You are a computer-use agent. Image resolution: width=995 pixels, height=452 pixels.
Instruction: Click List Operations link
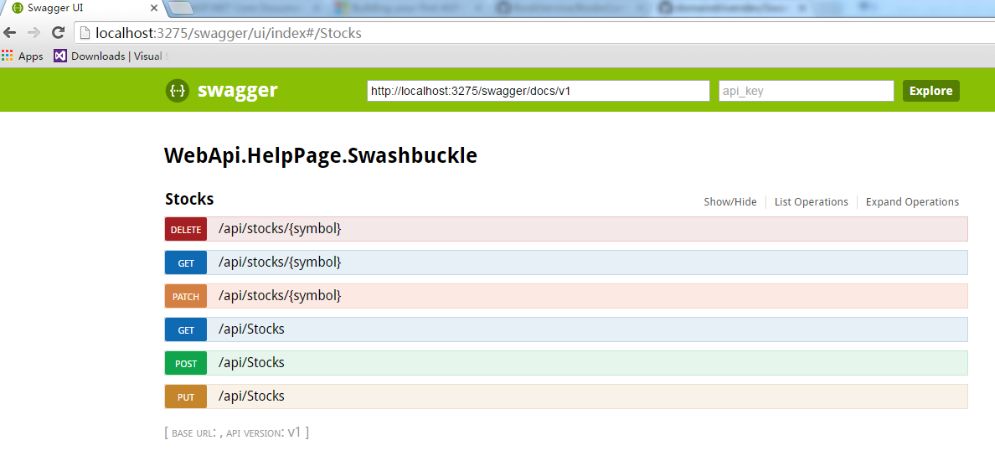point(811,202)
